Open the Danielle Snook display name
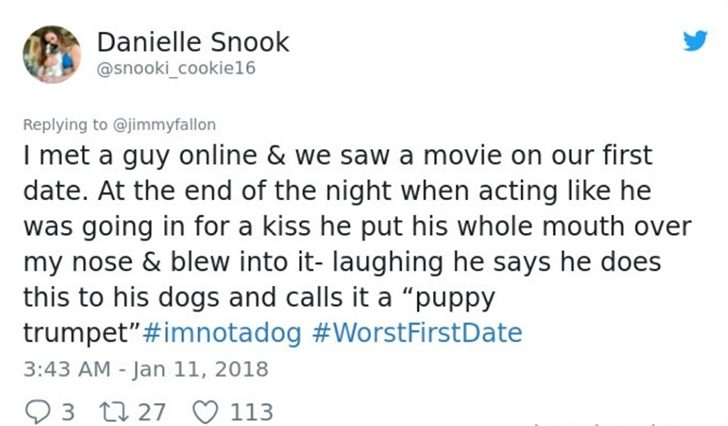 pos(193,42)
